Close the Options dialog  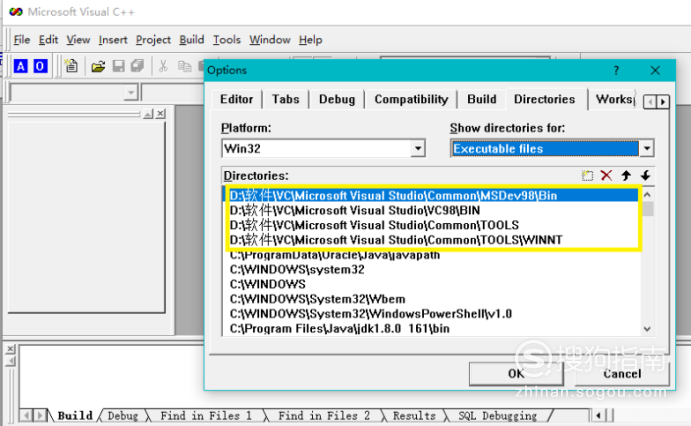(x=655, y=70)
